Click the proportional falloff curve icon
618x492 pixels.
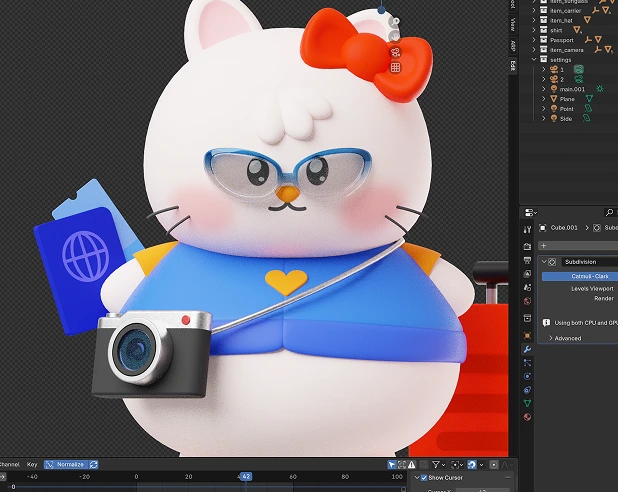click(x=504, y=465)
